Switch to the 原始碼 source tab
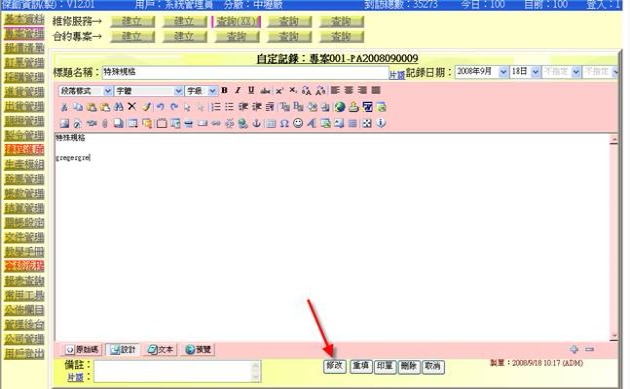 pos(82,350)
